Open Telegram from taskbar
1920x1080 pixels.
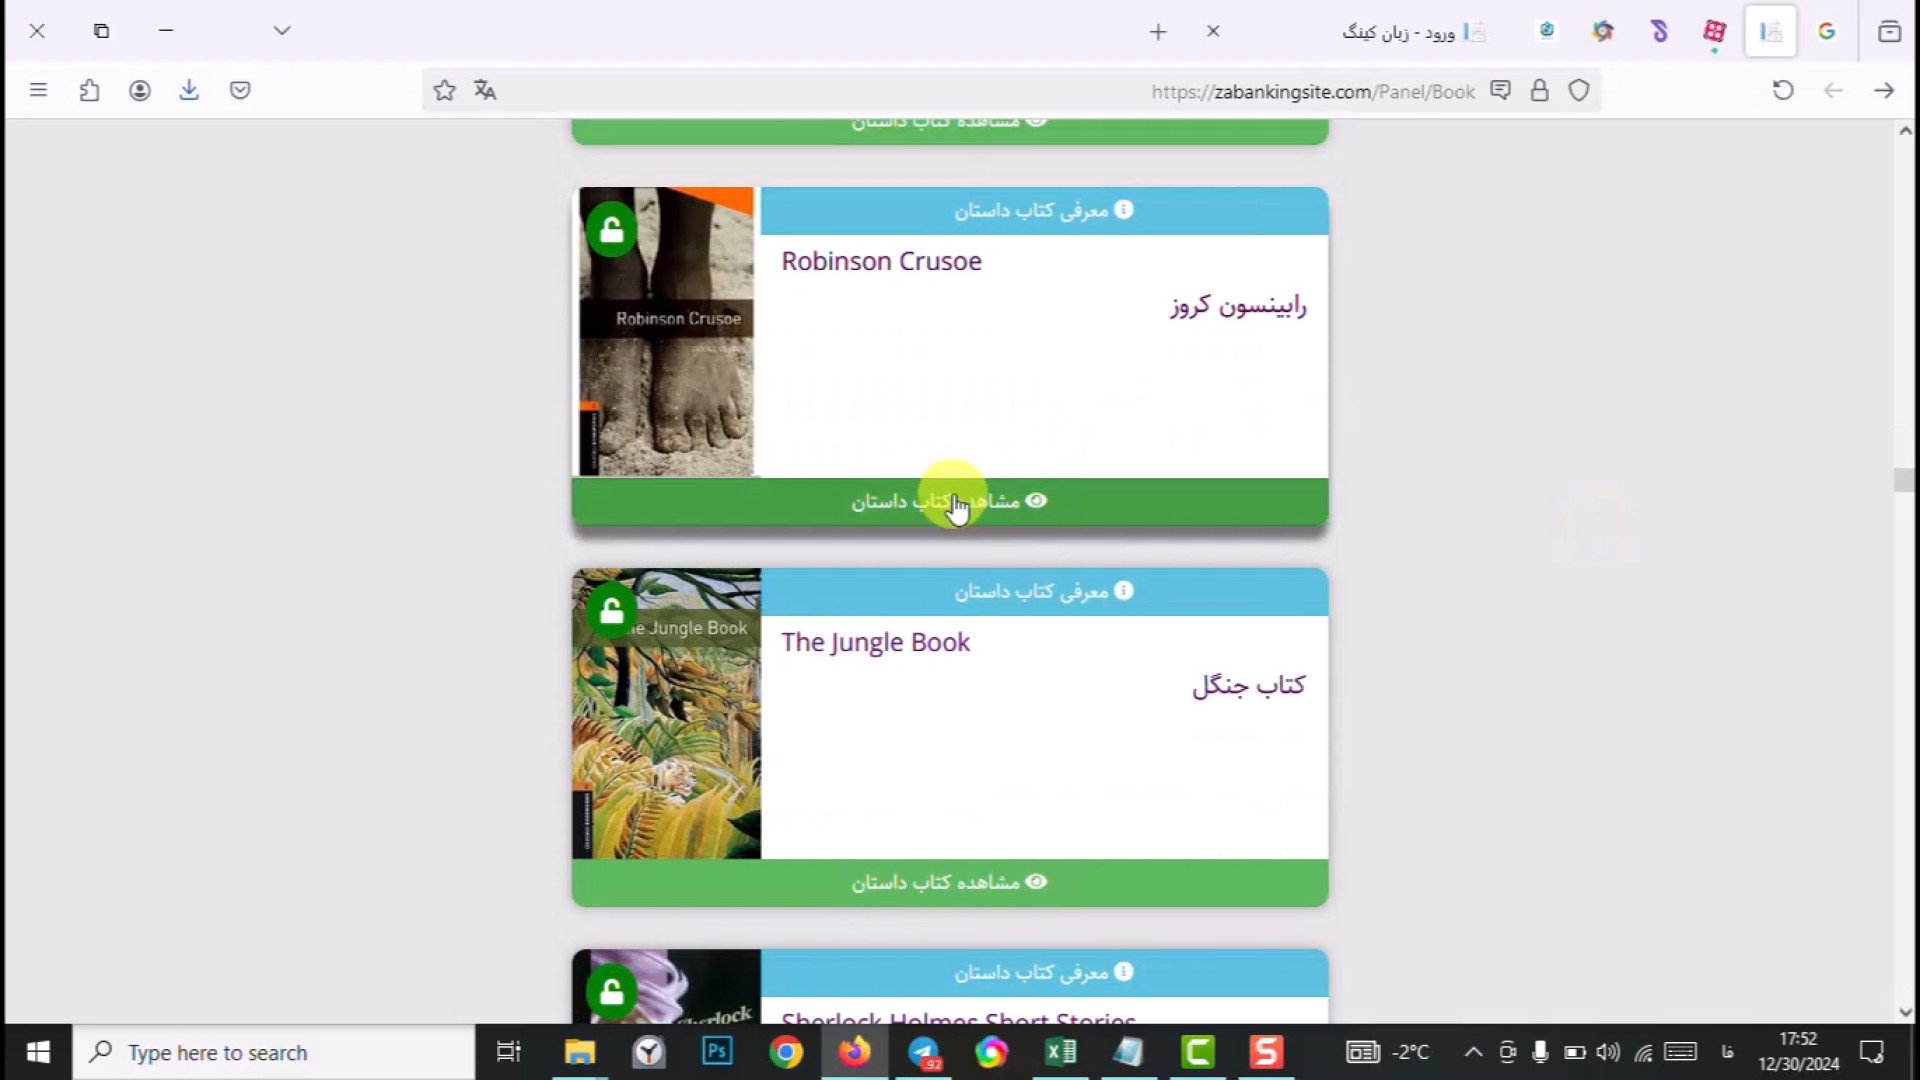click(x=924, y=1052)
